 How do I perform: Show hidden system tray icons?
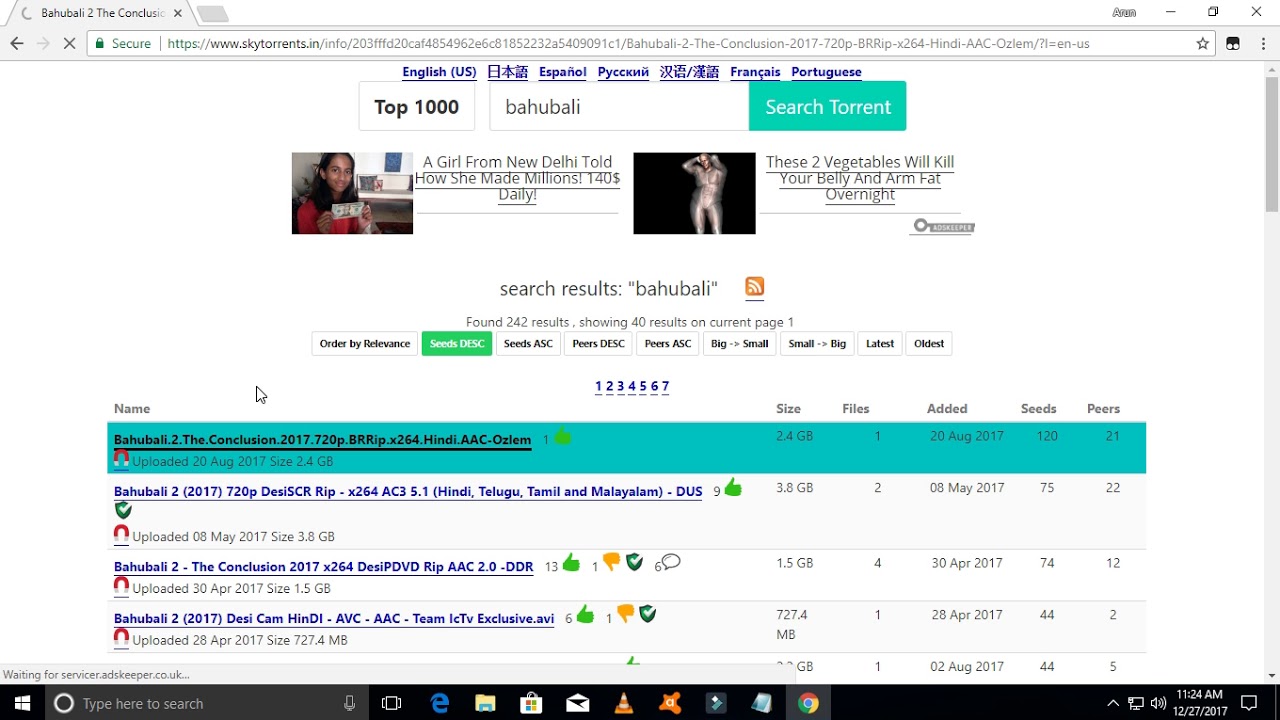1113,703
